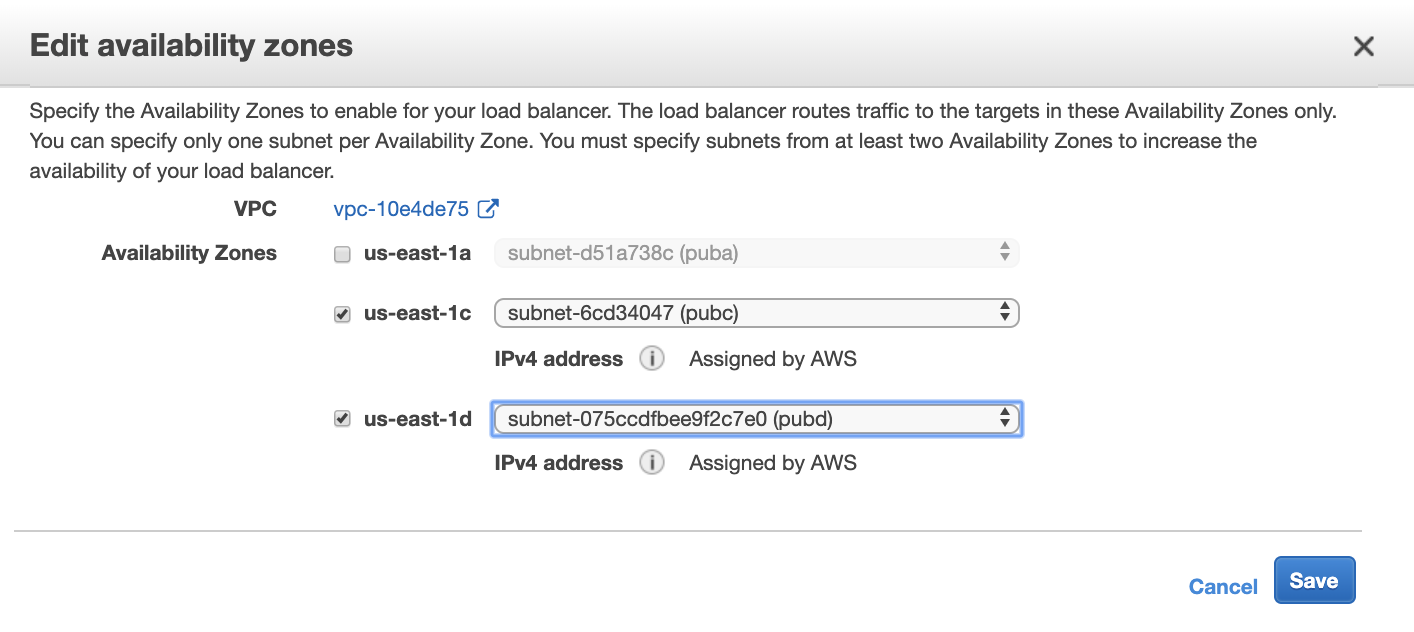Click the us-east-1c label text
The width and height of the screenshot is (1414, 632).
pos(417,313)
